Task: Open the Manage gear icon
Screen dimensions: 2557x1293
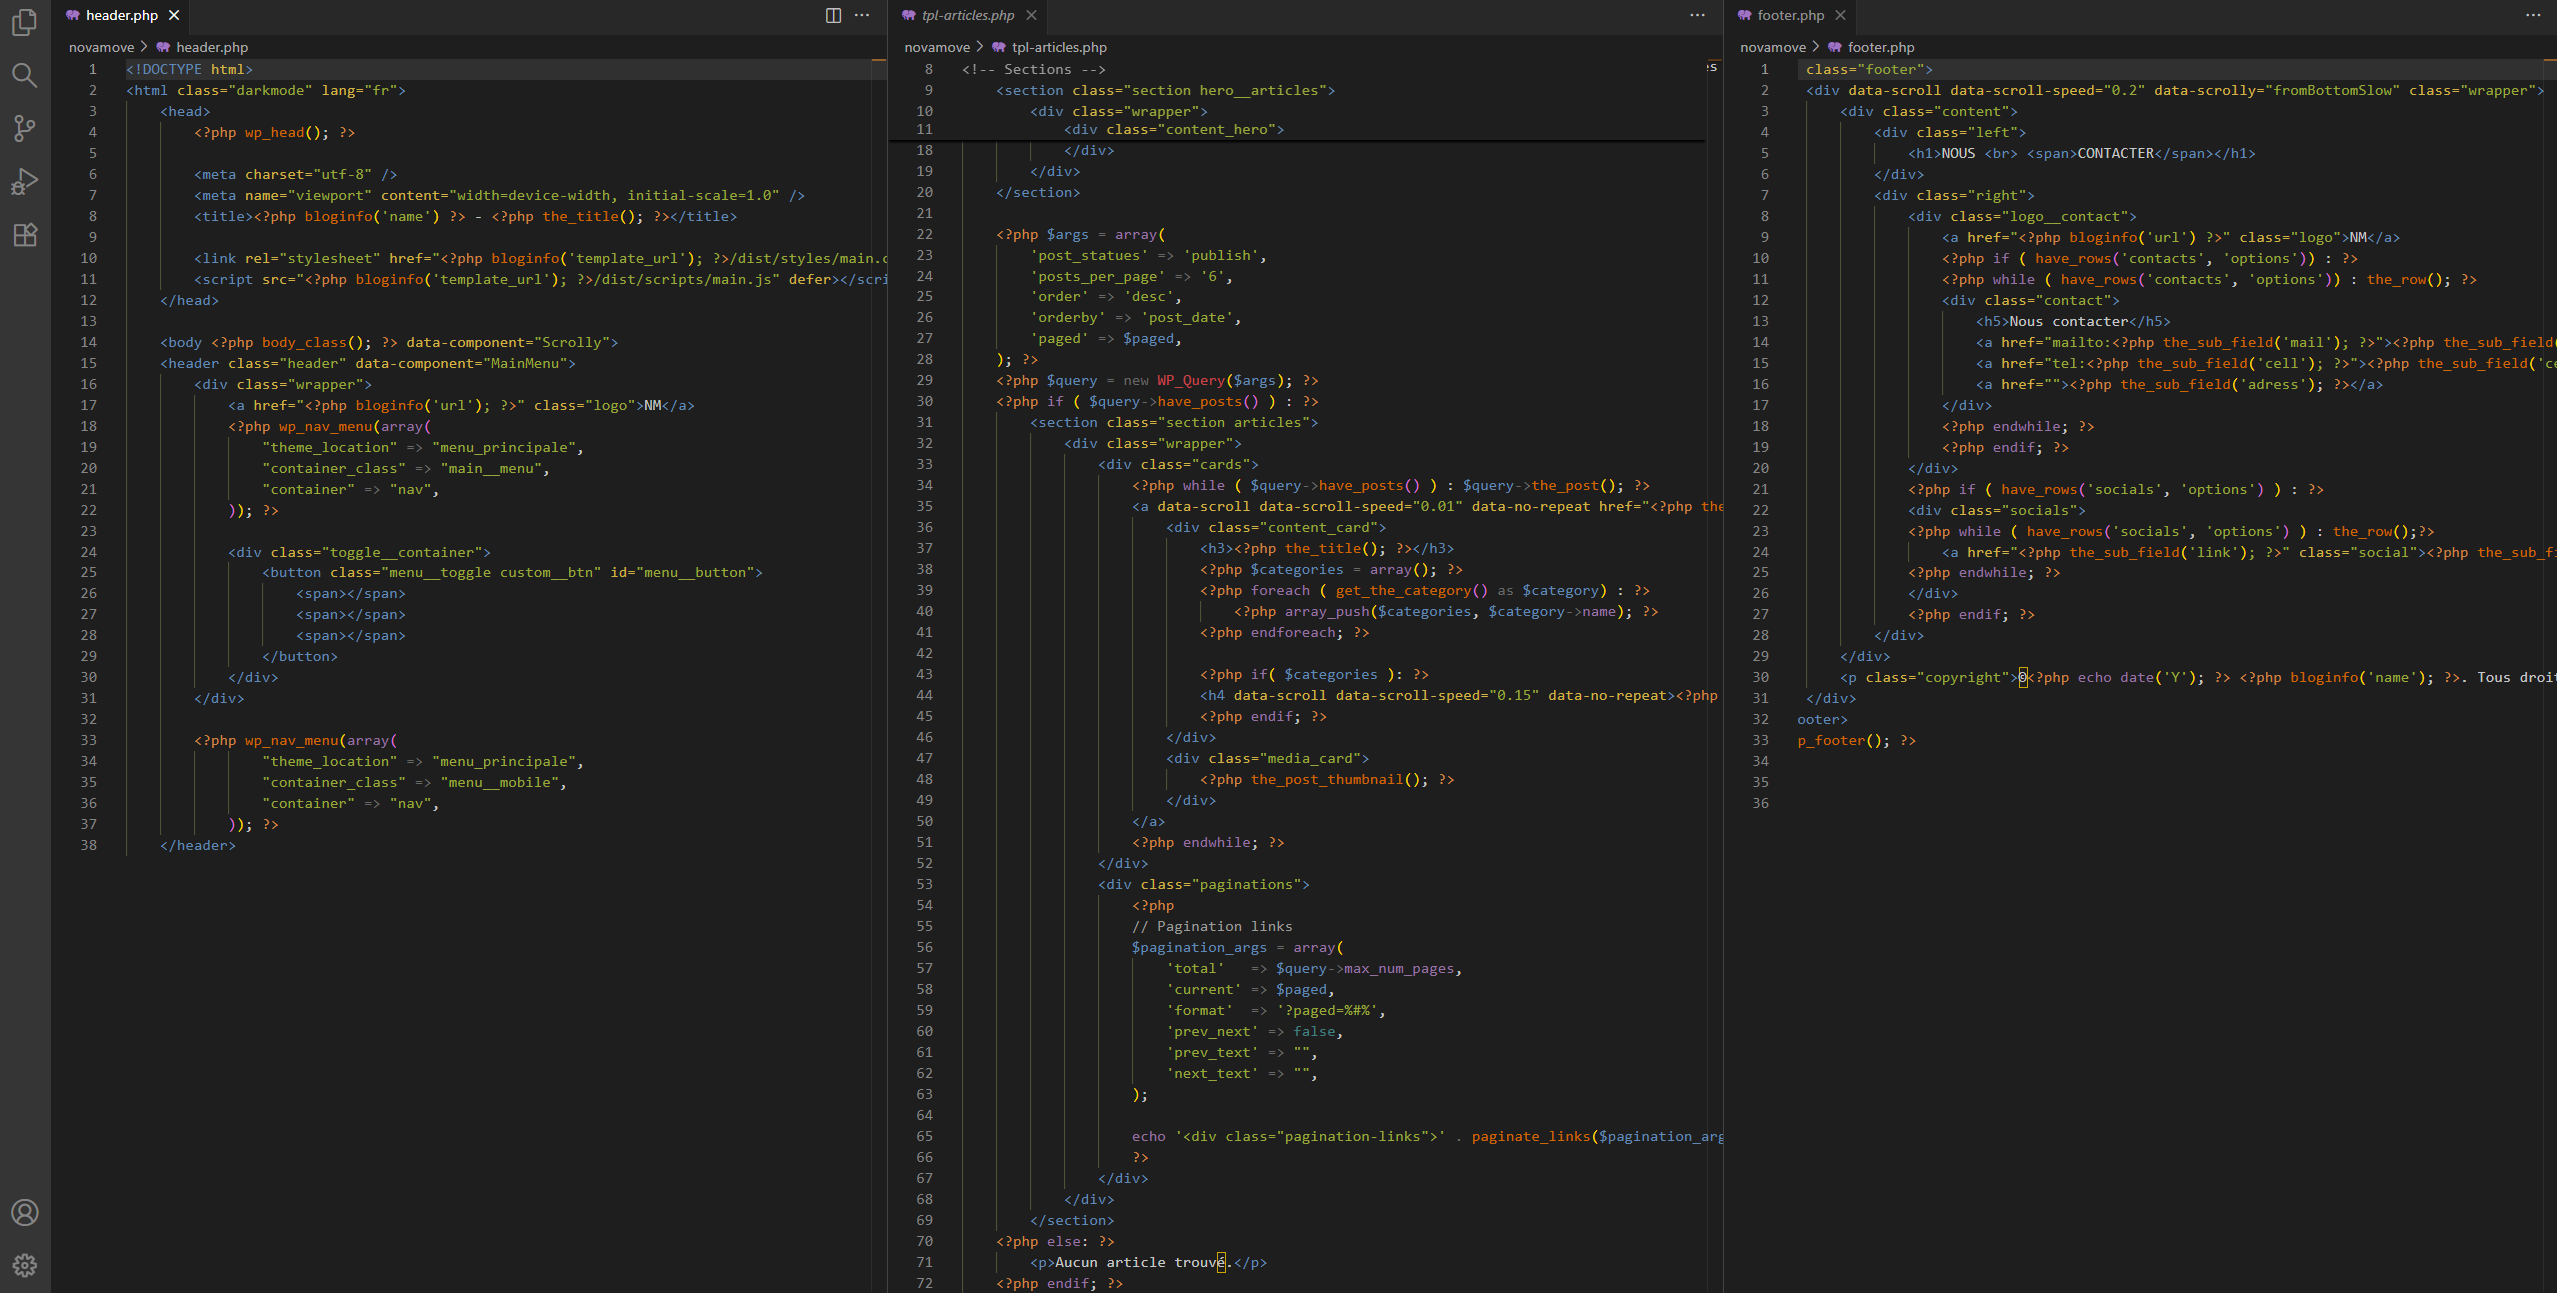Action: (25, 1265)
